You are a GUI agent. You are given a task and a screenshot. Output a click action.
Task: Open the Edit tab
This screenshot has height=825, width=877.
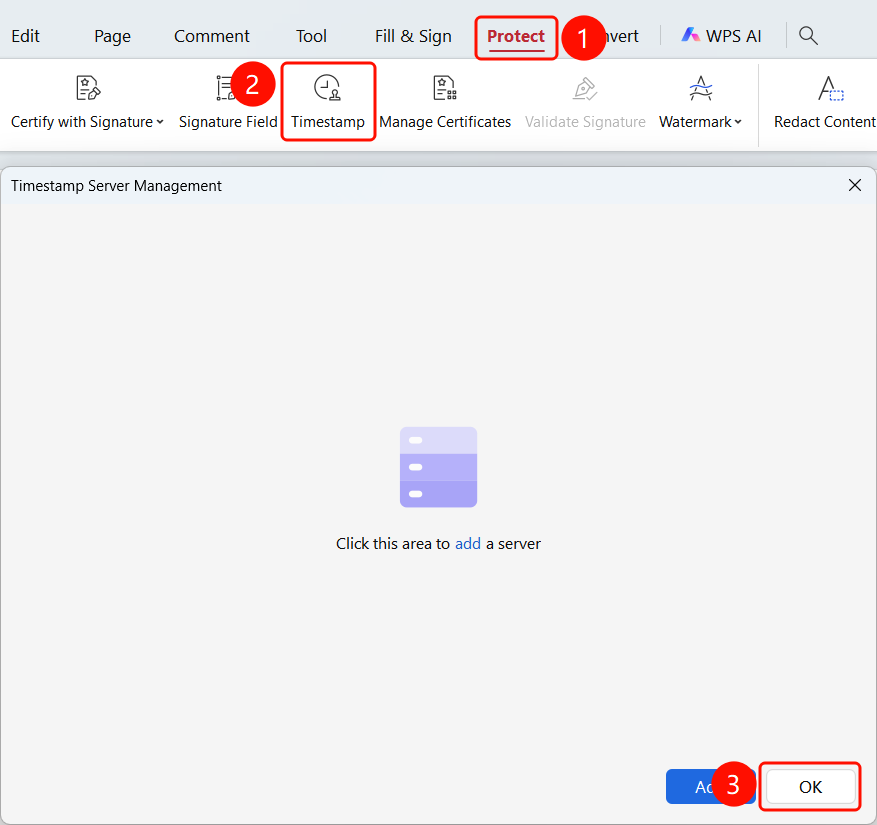pos(25,36)
